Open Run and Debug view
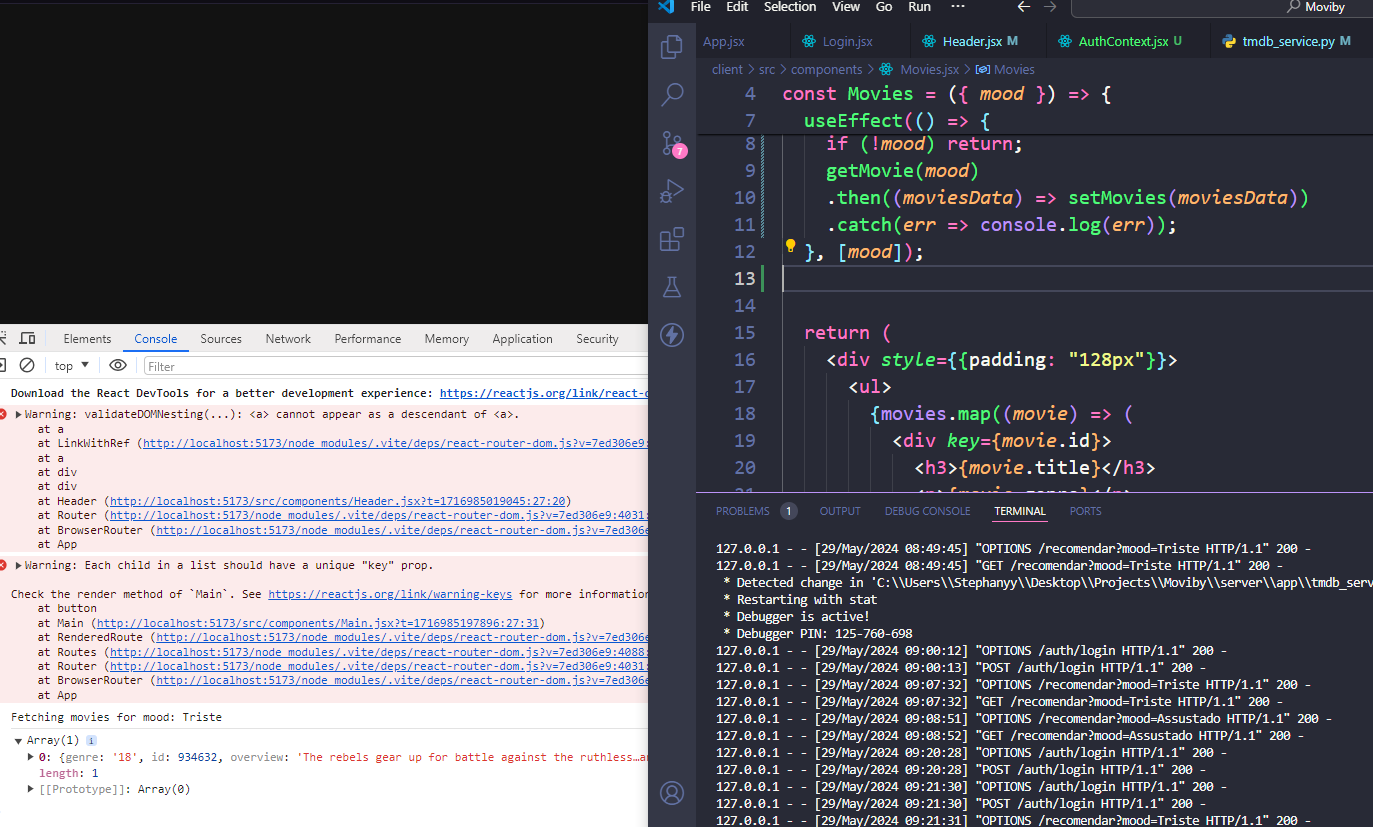Viewport: 1373px width, 827px height. (x=672, y=191)
